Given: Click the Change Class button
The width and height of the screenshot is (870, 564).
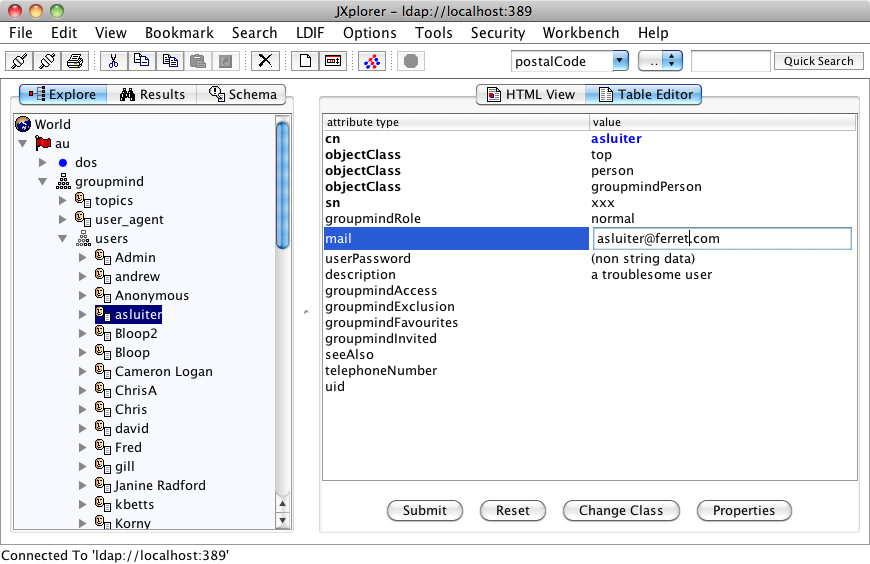Looking at the screenshot, I should pos(621,510).
